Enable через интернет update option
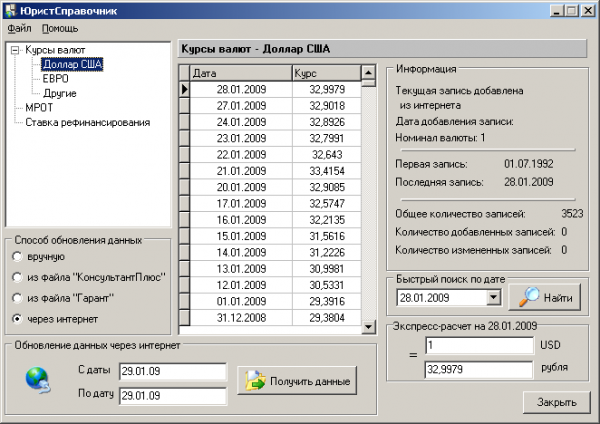600x424 pixels. (18, 318)
